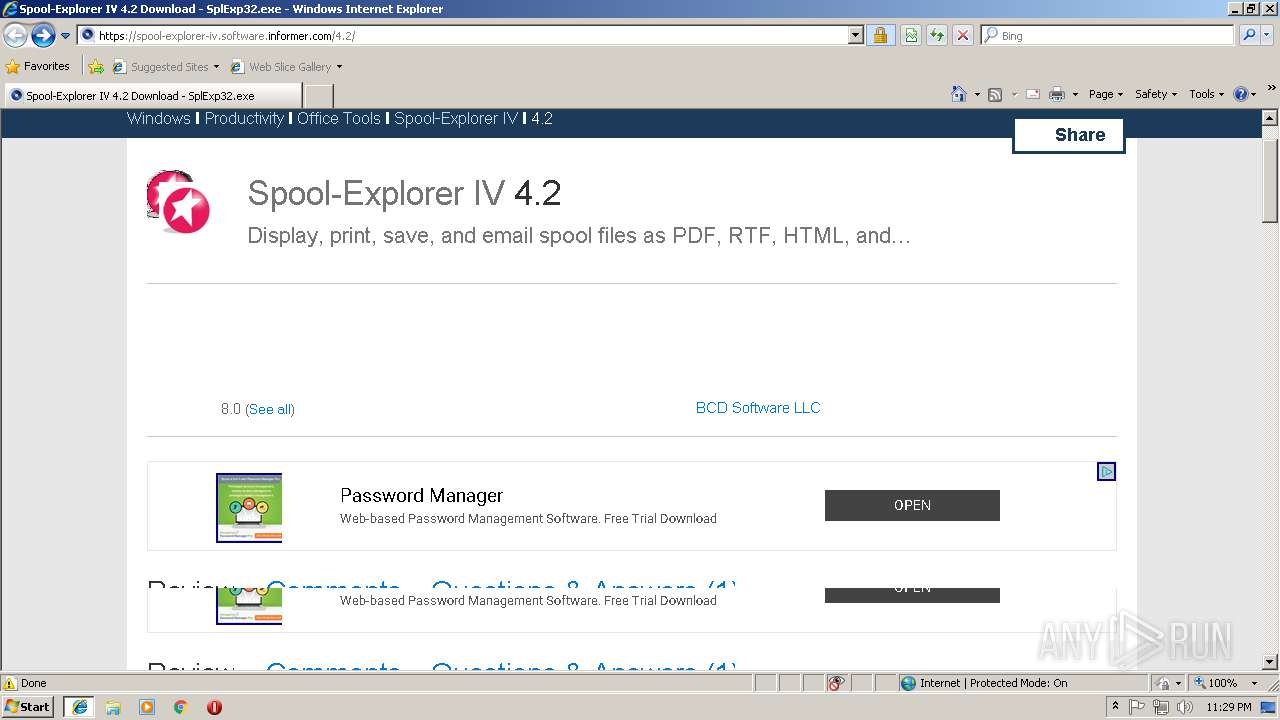Click the Spool-Explorer IV app logo
The width and height of the screenshot is (1280, 720).
pos(178,202)
